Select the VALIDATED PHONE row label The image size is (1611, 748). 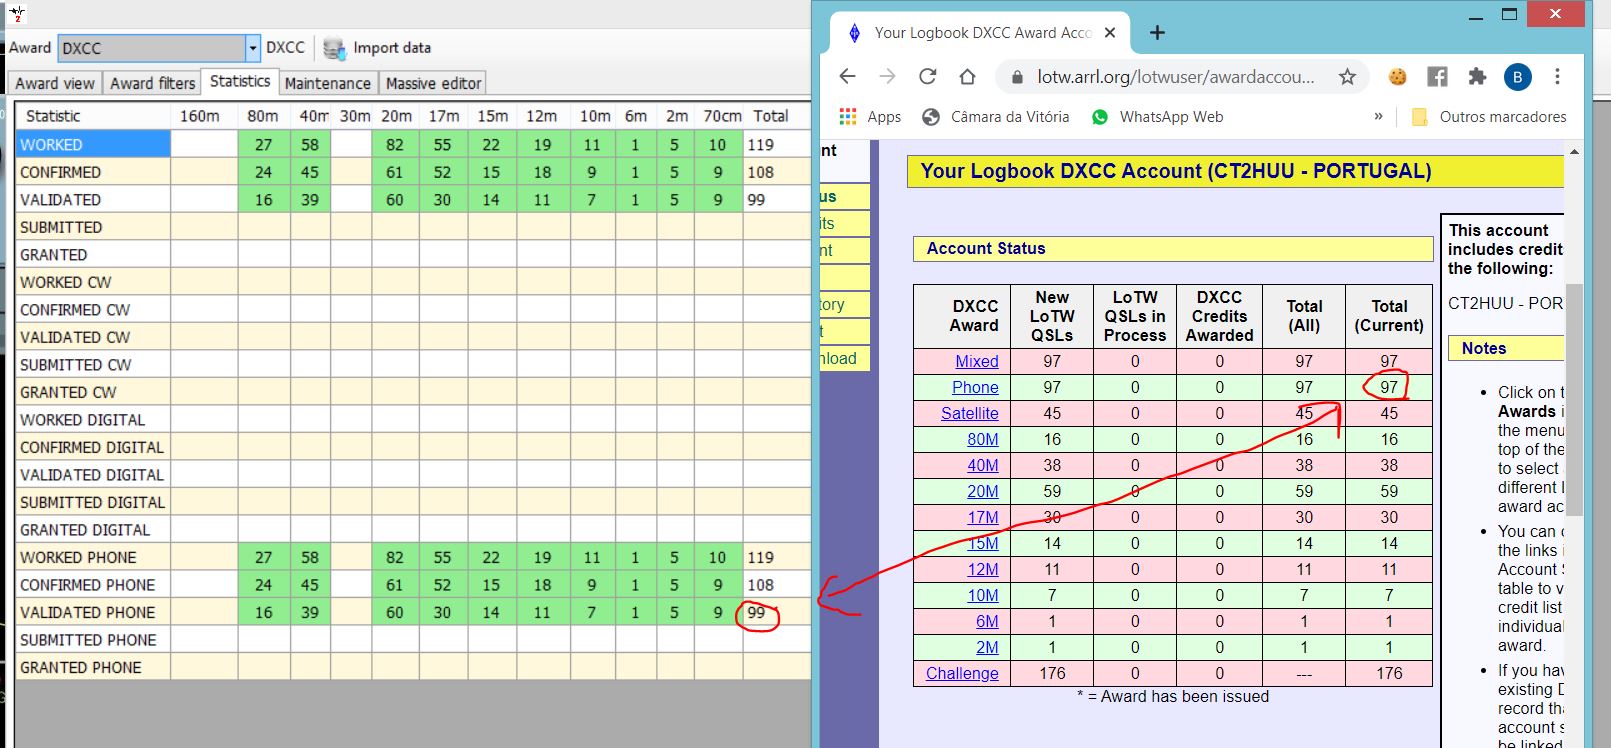click(x=88, y=612)
